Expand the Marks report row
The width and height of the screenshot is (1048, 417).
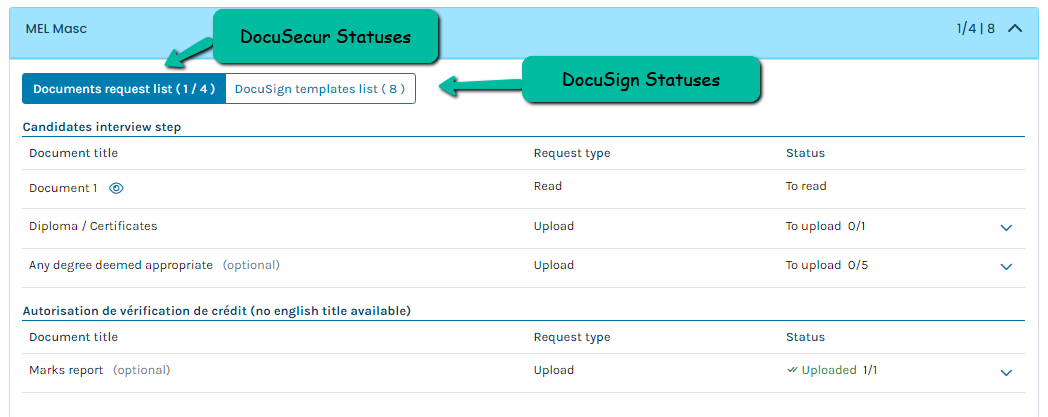1006,372
